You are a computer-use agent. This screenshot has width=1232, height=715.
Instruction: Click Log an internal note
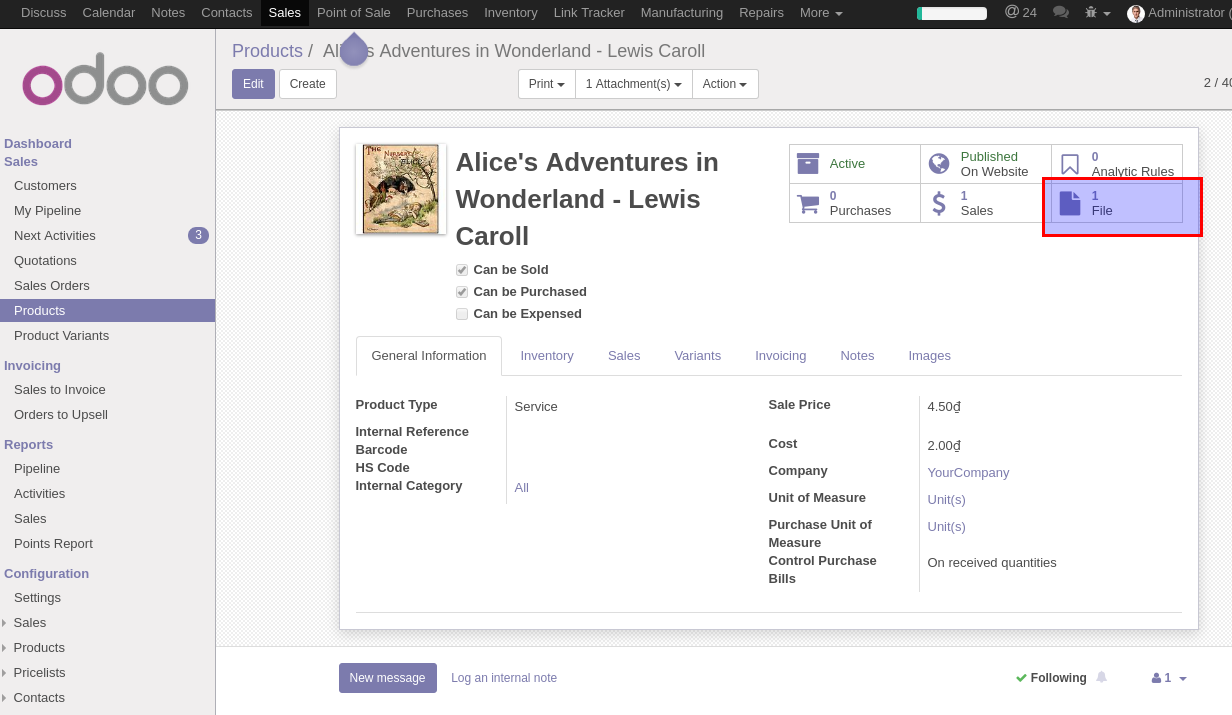click(504, 678)
